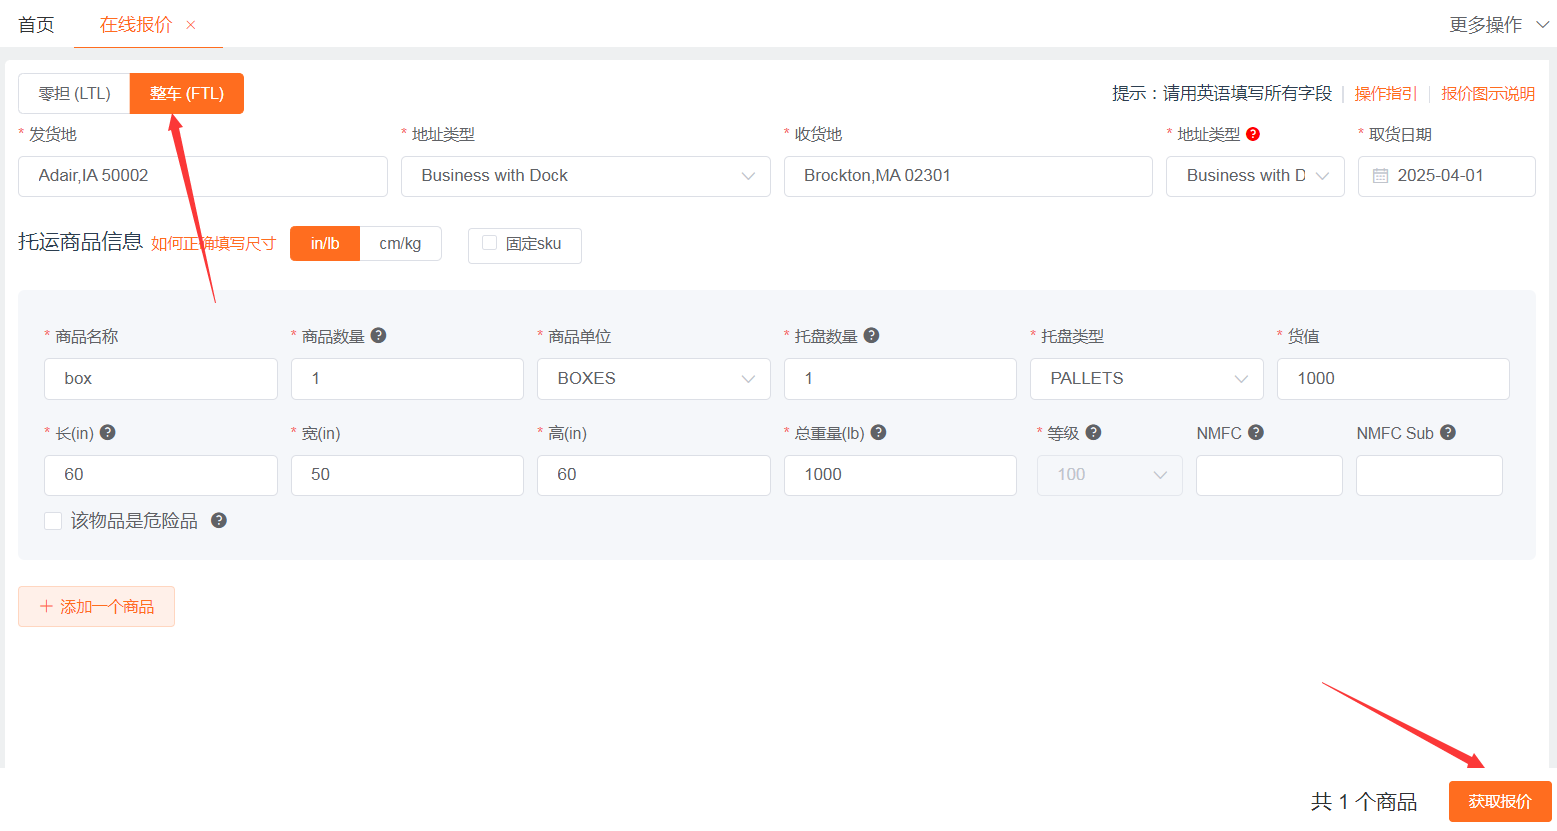This screenshot has width=1557, height=831.
Task: Expand the 托盘类型 PALLETS dropdown
Action: [x=1146, y=379]
